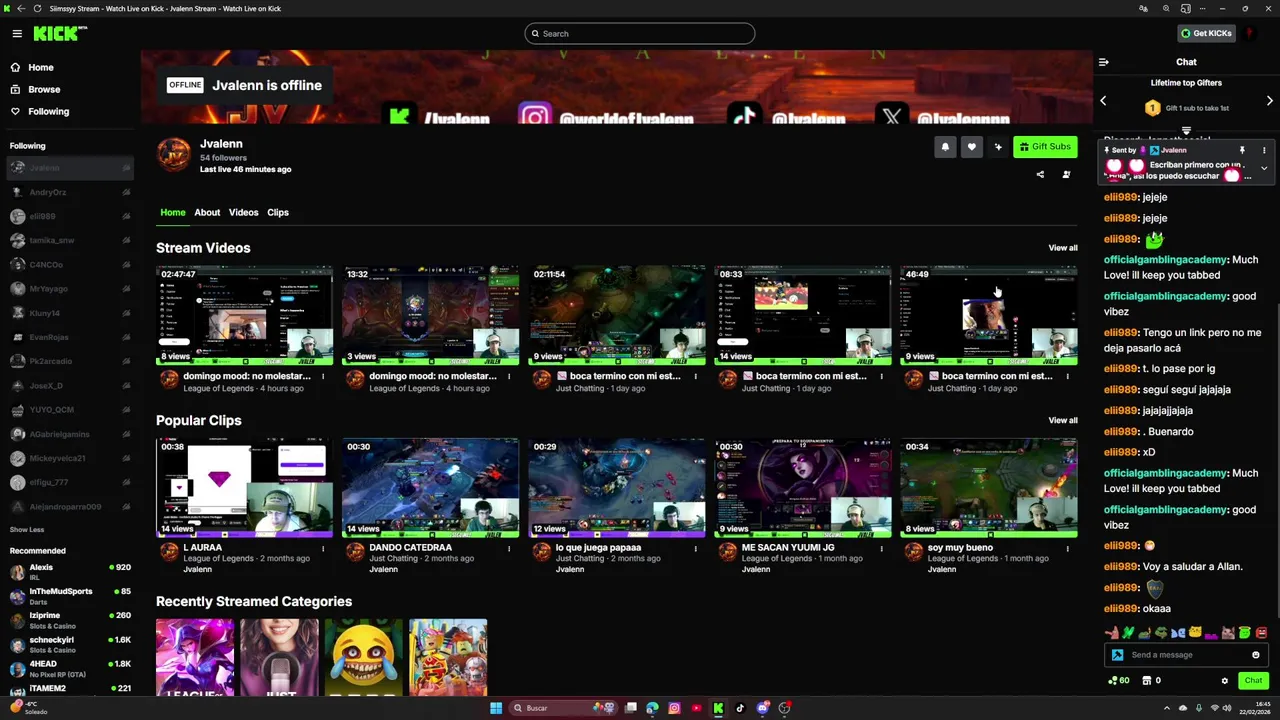1280x720 pixels.
Task: Toggle notifications for elii989 in following list
Action: click(x=126, y=216)
